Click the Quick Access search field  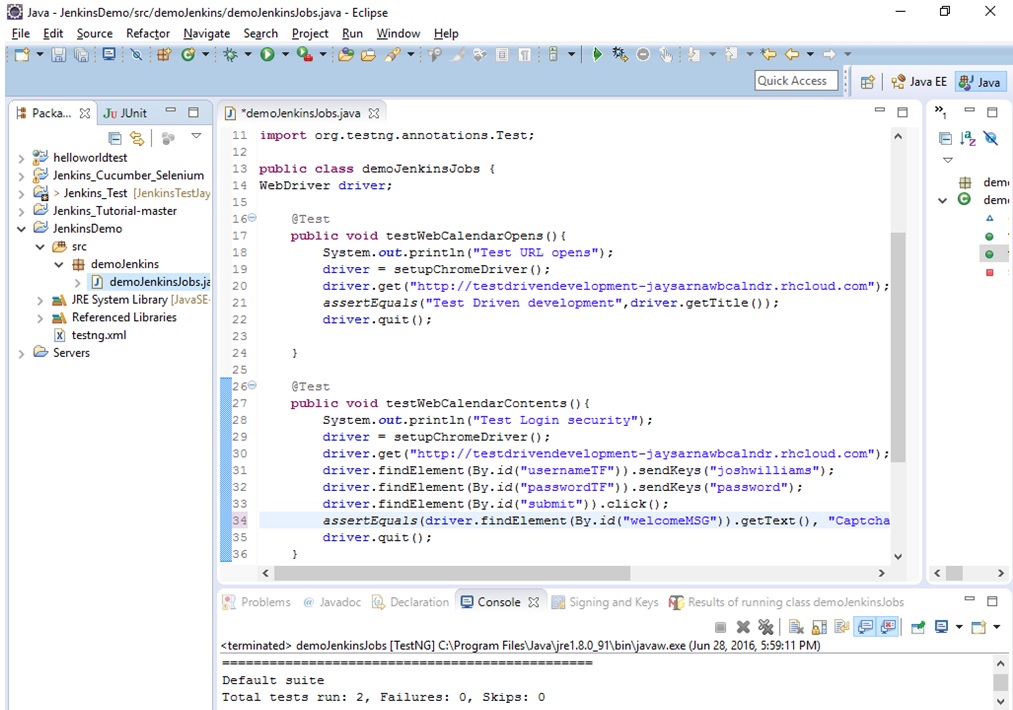[x=796, y=81]
